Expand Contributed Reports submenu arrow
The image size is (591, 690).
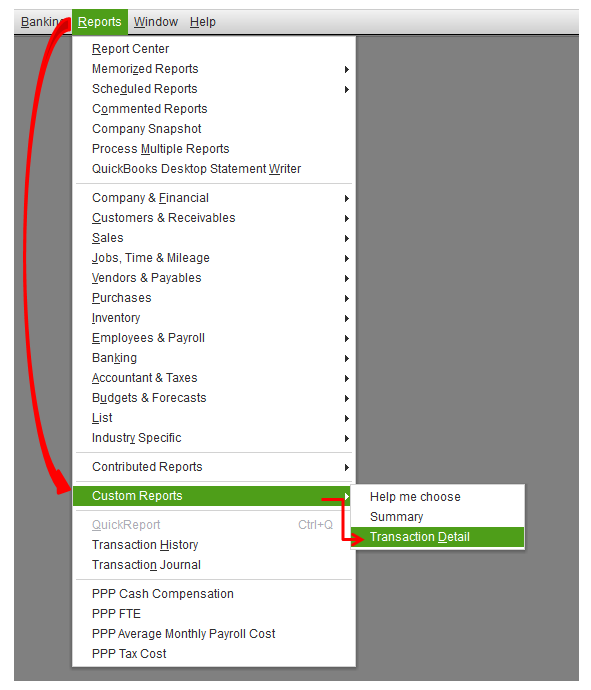click(x=347, y=467)
